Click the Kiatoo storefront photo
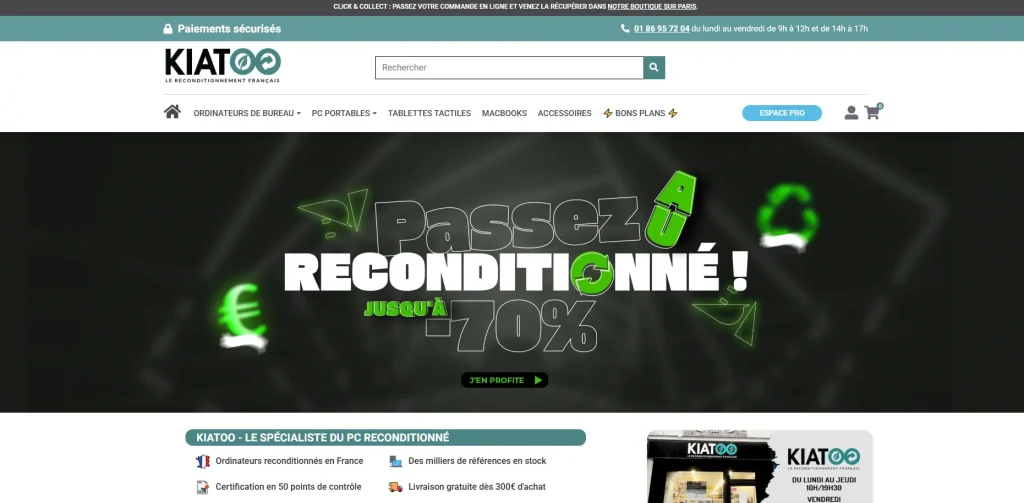1024x503 pixels. click(x=712, y=467)
